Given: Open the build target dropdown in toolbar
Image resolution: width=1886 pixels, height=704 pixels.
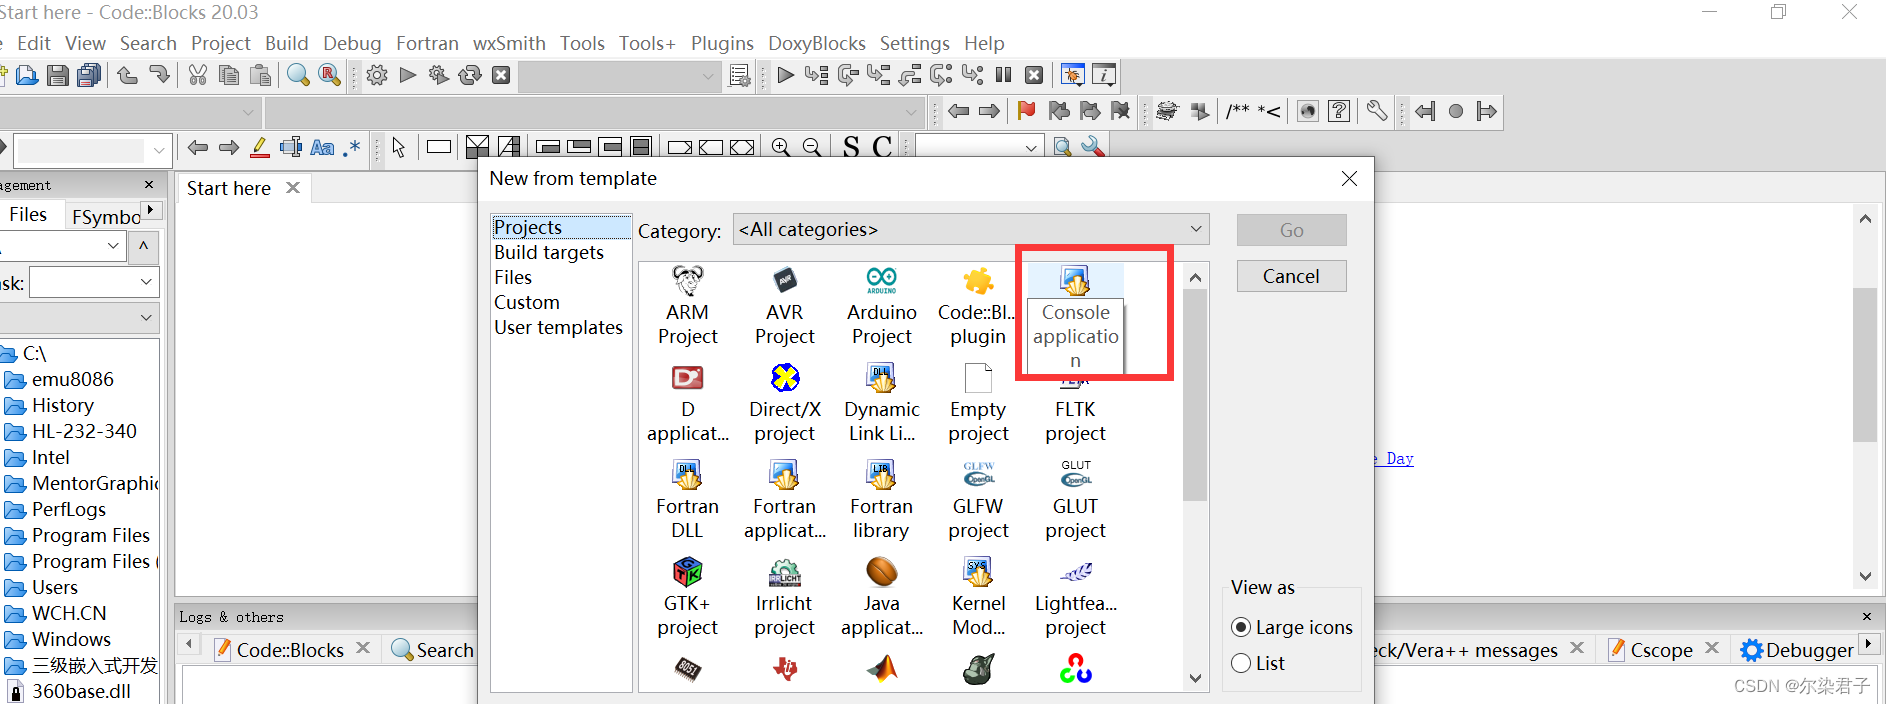Looking at the screenshot, I should (620, 76).
